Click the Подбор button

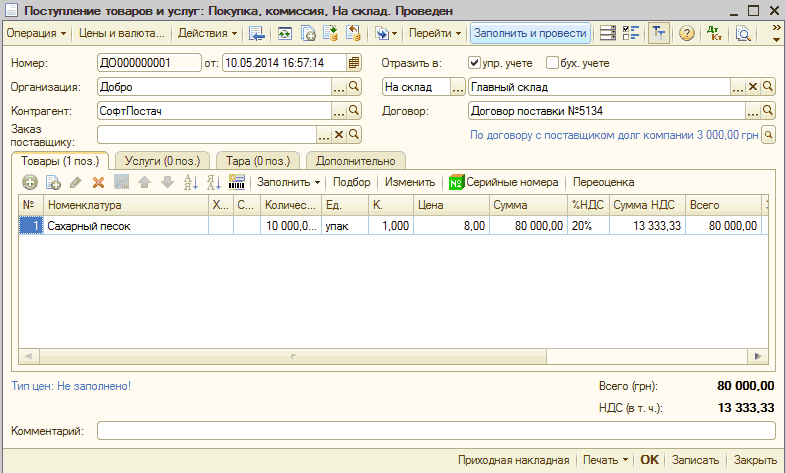[x=351, y=182]
